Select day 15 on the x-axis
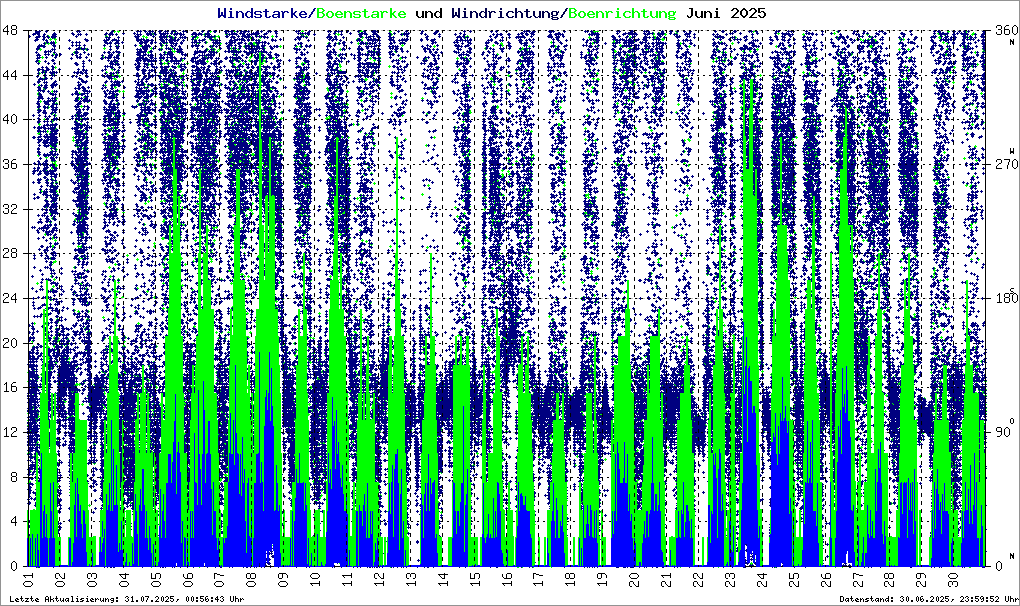Screen dimensions: 1020x606 [474, 579]
